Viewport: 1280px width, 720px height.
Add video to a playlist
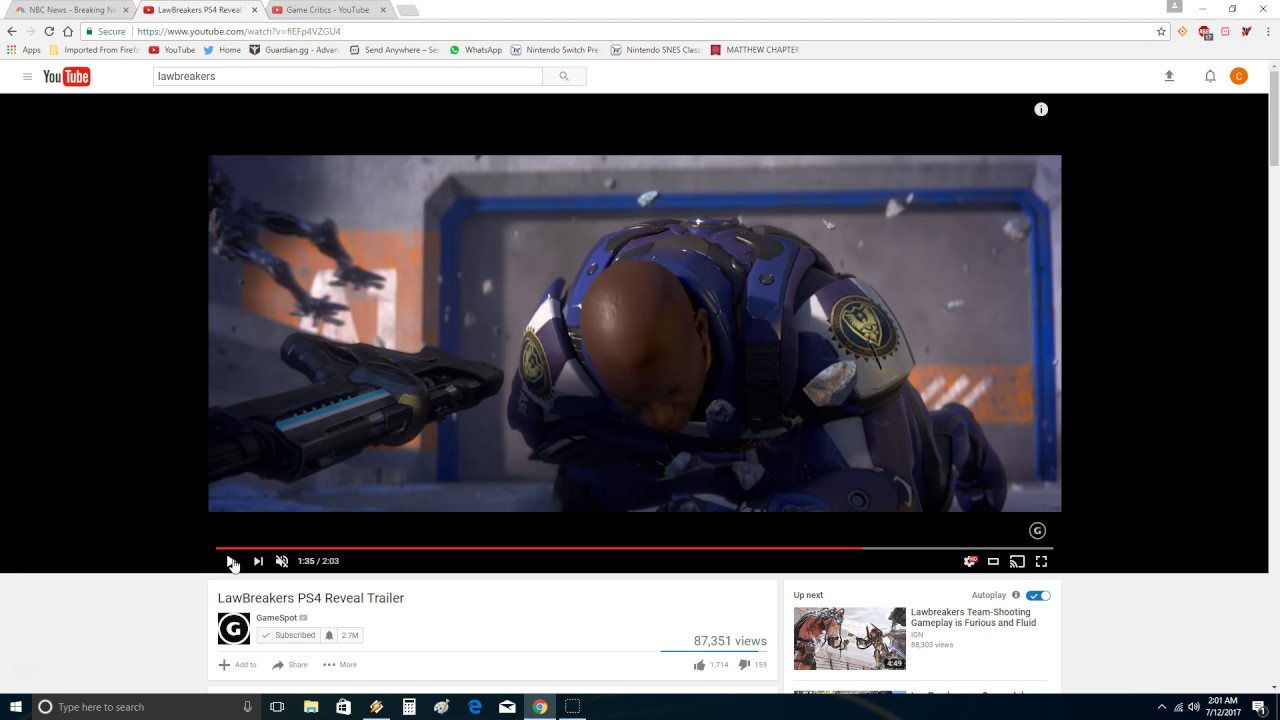pyautogui.click(x=237, y=665)
